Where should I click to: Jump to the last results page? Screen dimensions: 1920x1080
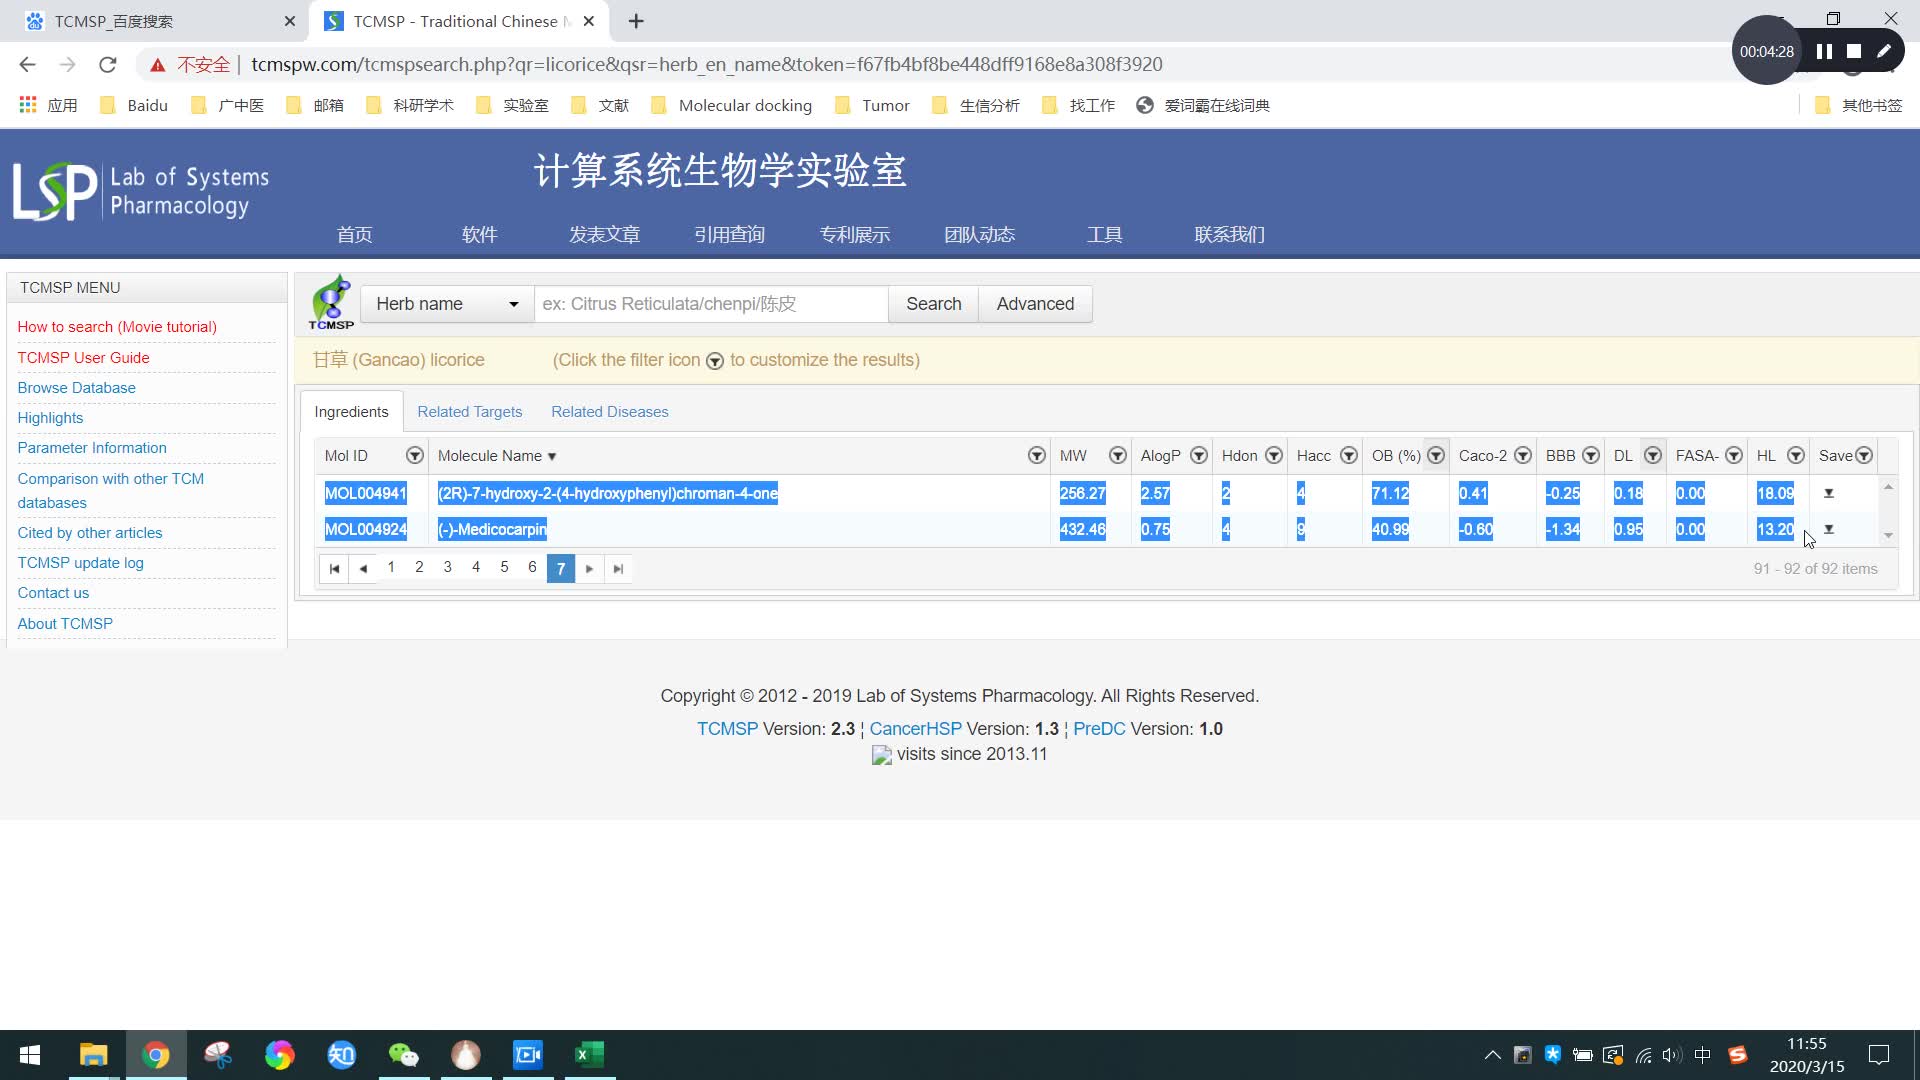tap(618, 569)
